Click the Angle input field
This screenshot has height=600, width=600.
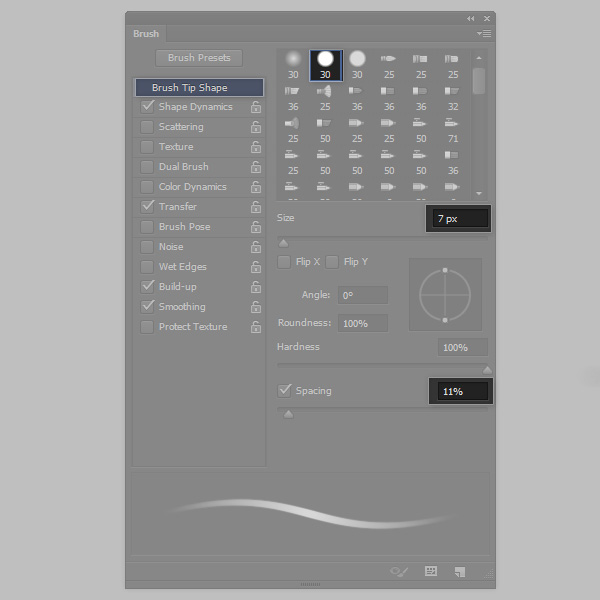tap(363, 295)
